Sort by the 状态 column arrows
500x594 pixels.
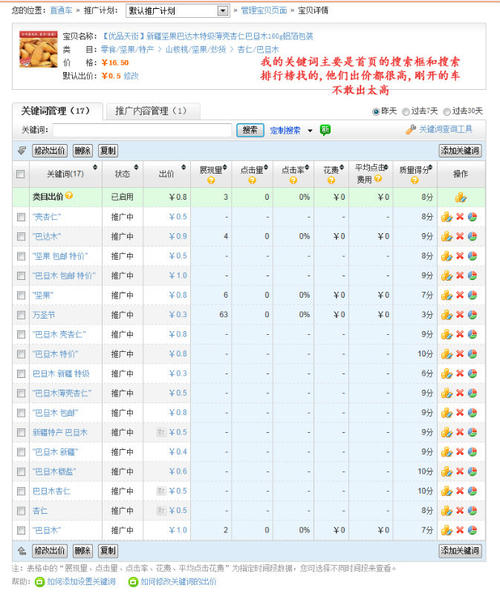tap(136, 167)
